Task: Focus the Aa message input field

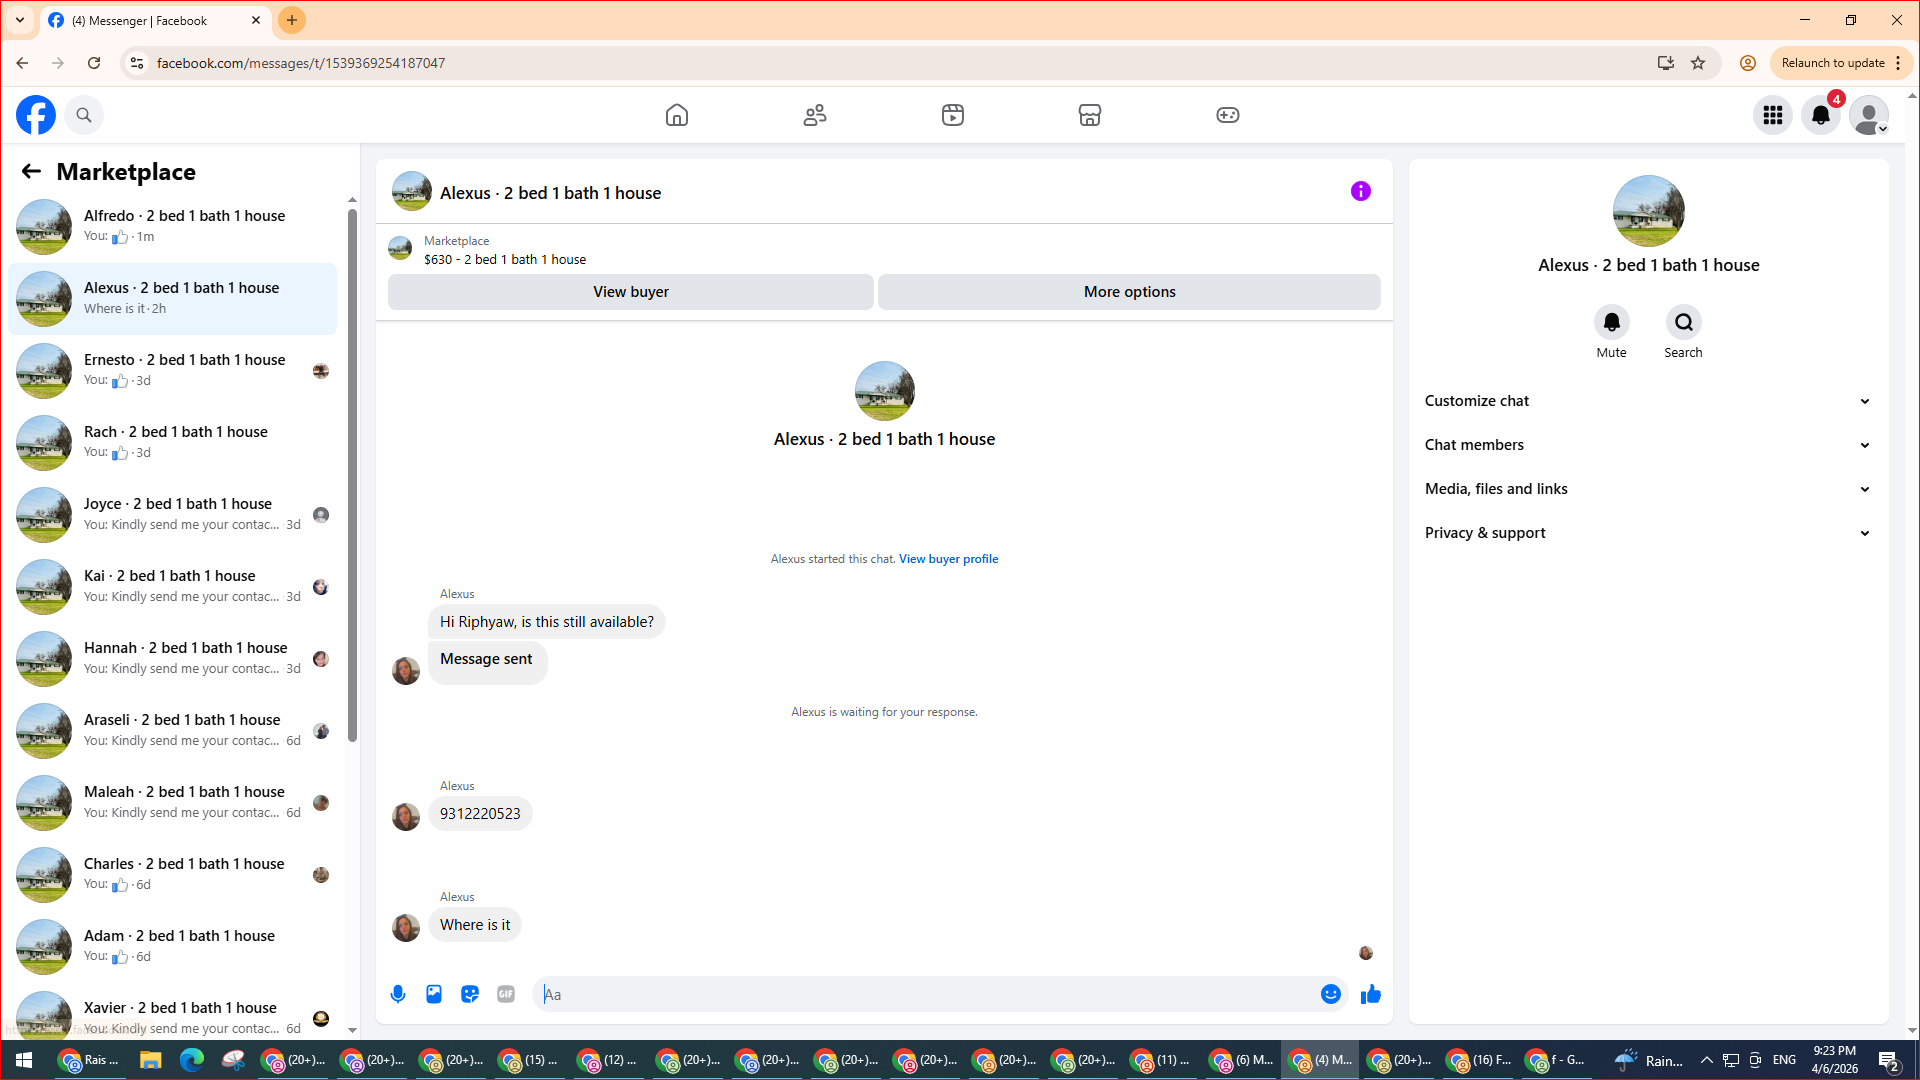Action: [x=925, y=994]
